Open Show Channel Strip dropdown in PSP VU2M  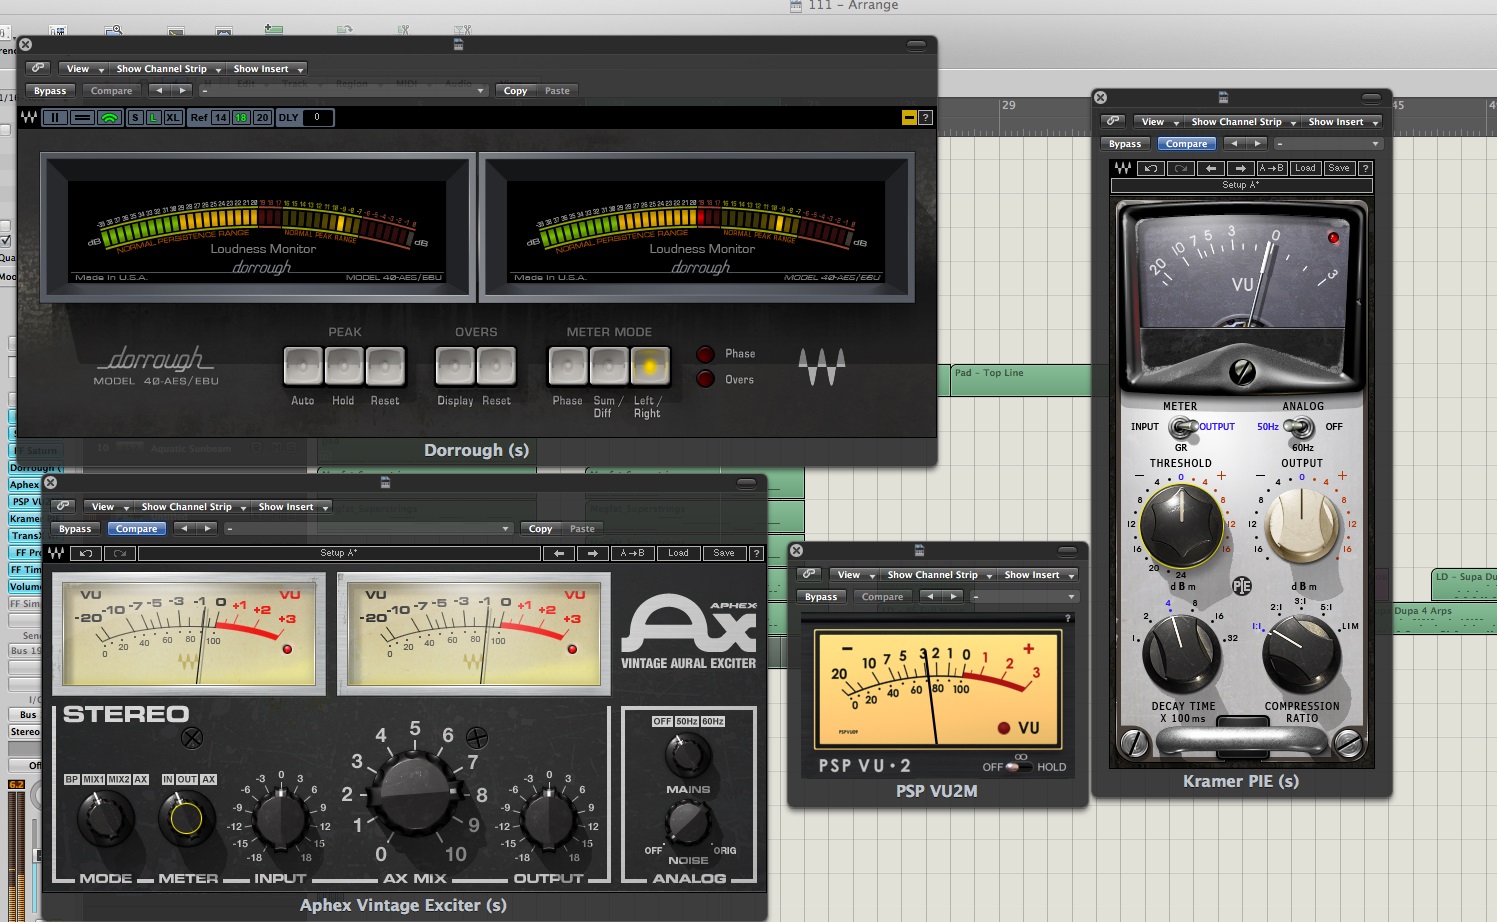[x=939, y=575]
